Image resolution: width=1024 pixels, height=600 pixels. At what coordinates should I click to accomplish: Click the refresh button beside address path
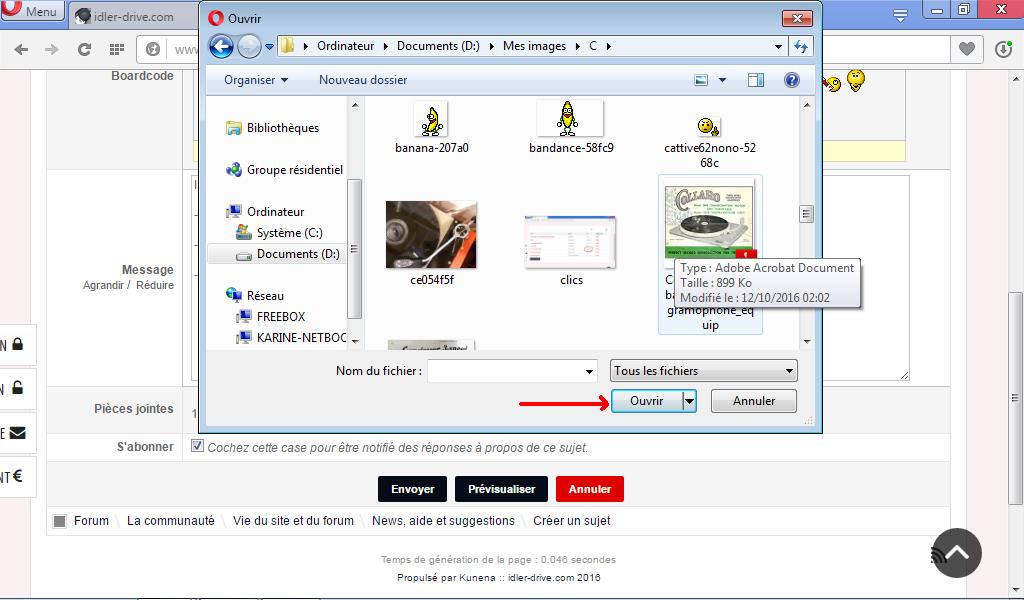pos(800,46)
